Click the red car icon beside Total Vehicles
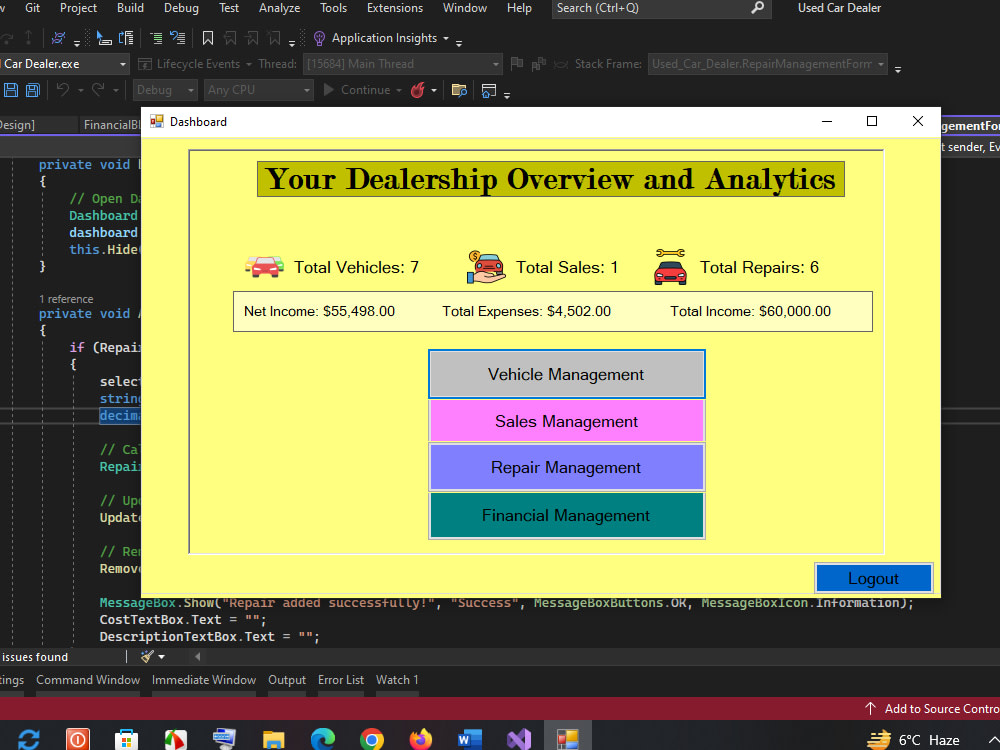Image resolution: width=1000 pixels, height=750 pixels. 264,267
